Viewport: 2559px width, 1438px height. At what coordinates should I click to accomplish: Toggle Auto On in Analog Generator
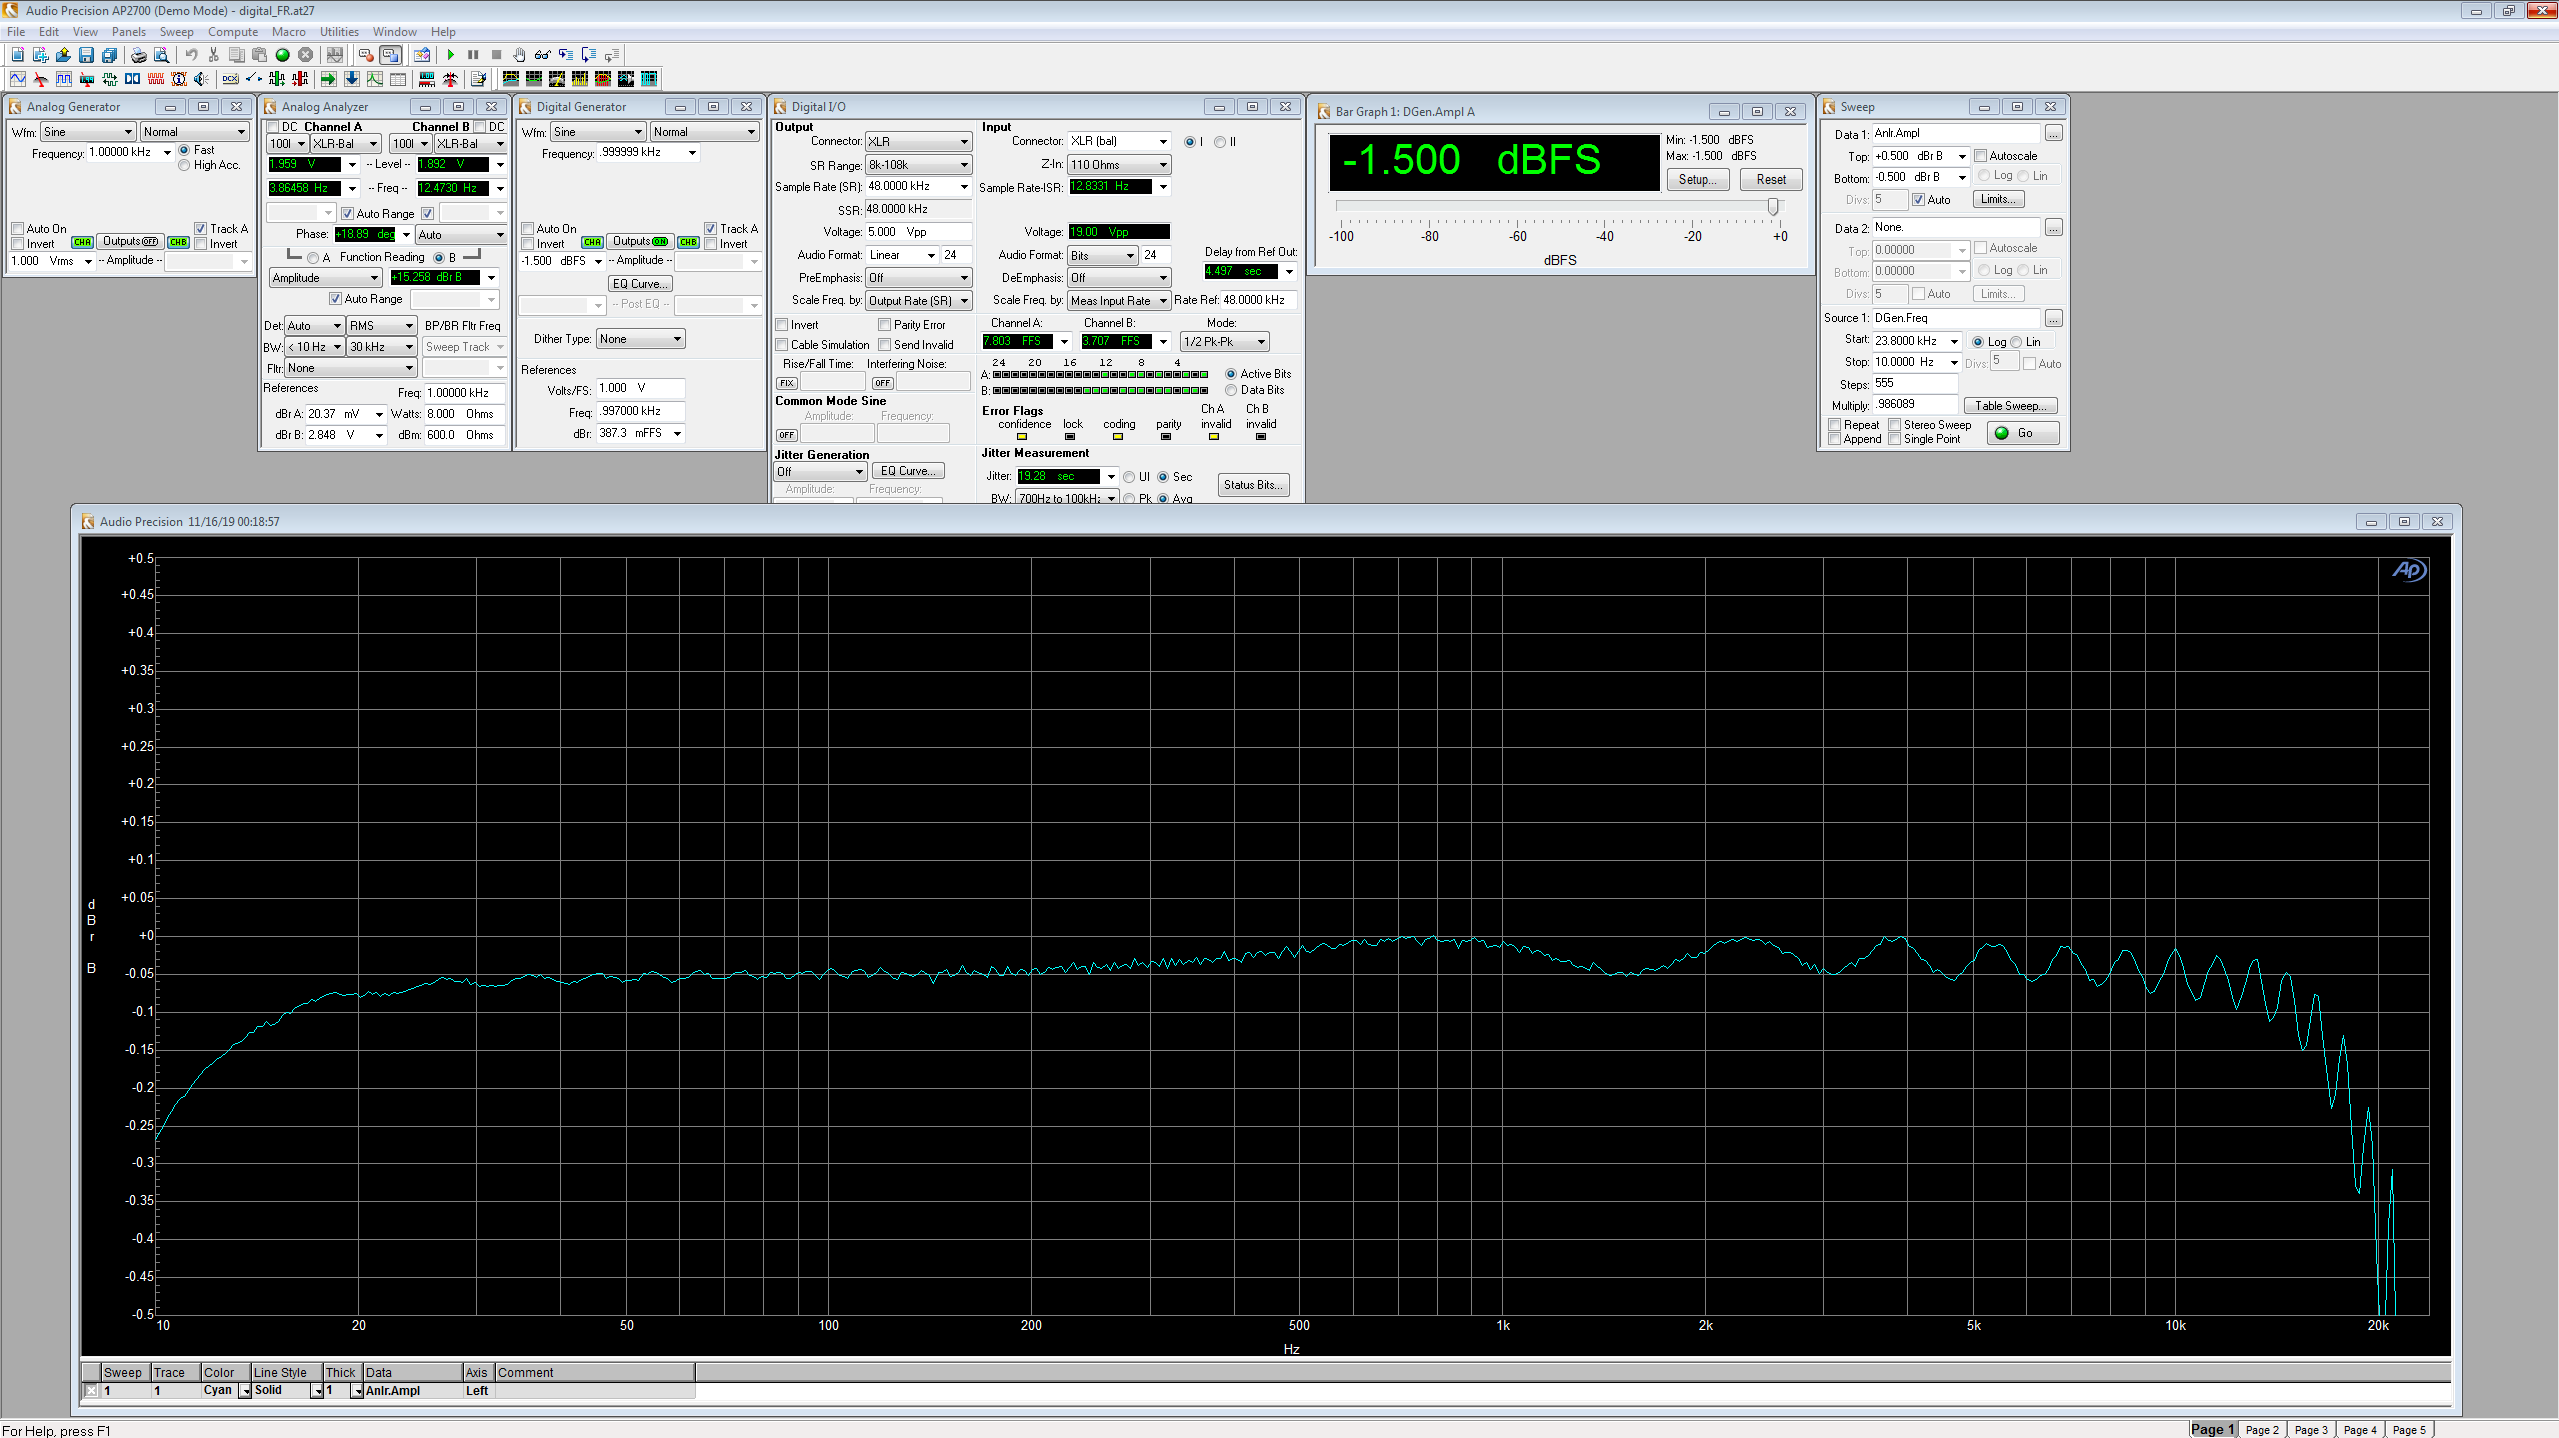point(17,229)
